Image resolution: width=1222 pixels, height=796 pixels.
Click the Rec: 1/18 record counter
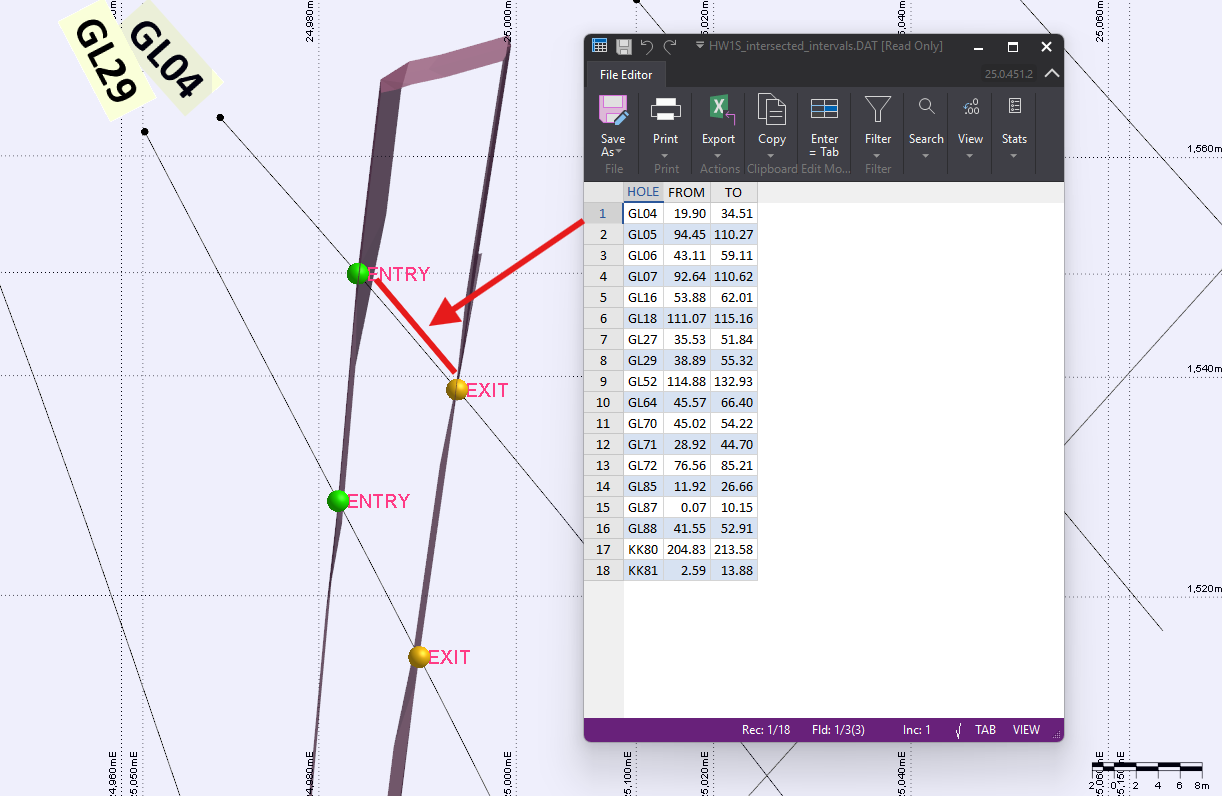pyautogui.click(x=766, y=730)
